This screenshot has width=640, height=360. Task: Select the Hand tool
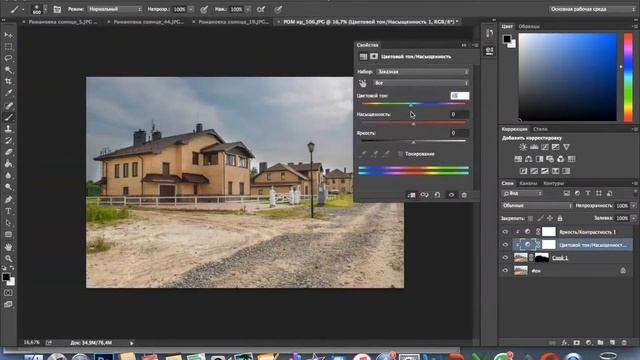pos(8,247)
